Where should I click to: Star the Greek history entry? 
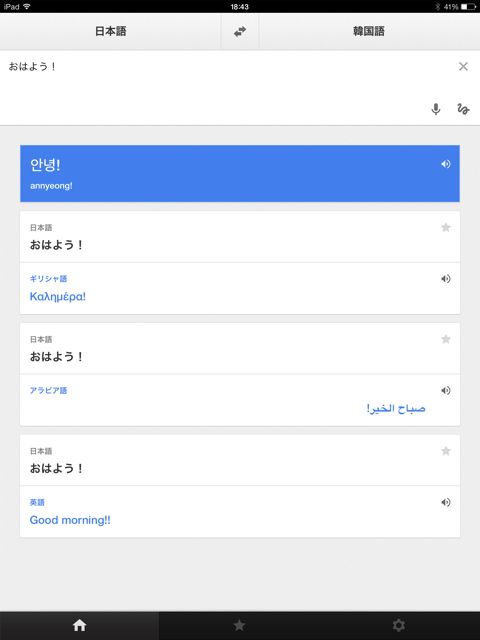446,227
